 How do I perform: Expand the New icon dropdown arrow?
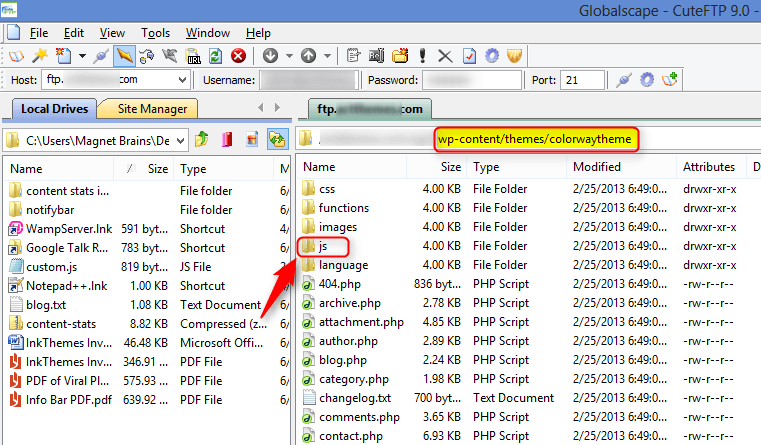pyautogui.click(x=83, y=56)
